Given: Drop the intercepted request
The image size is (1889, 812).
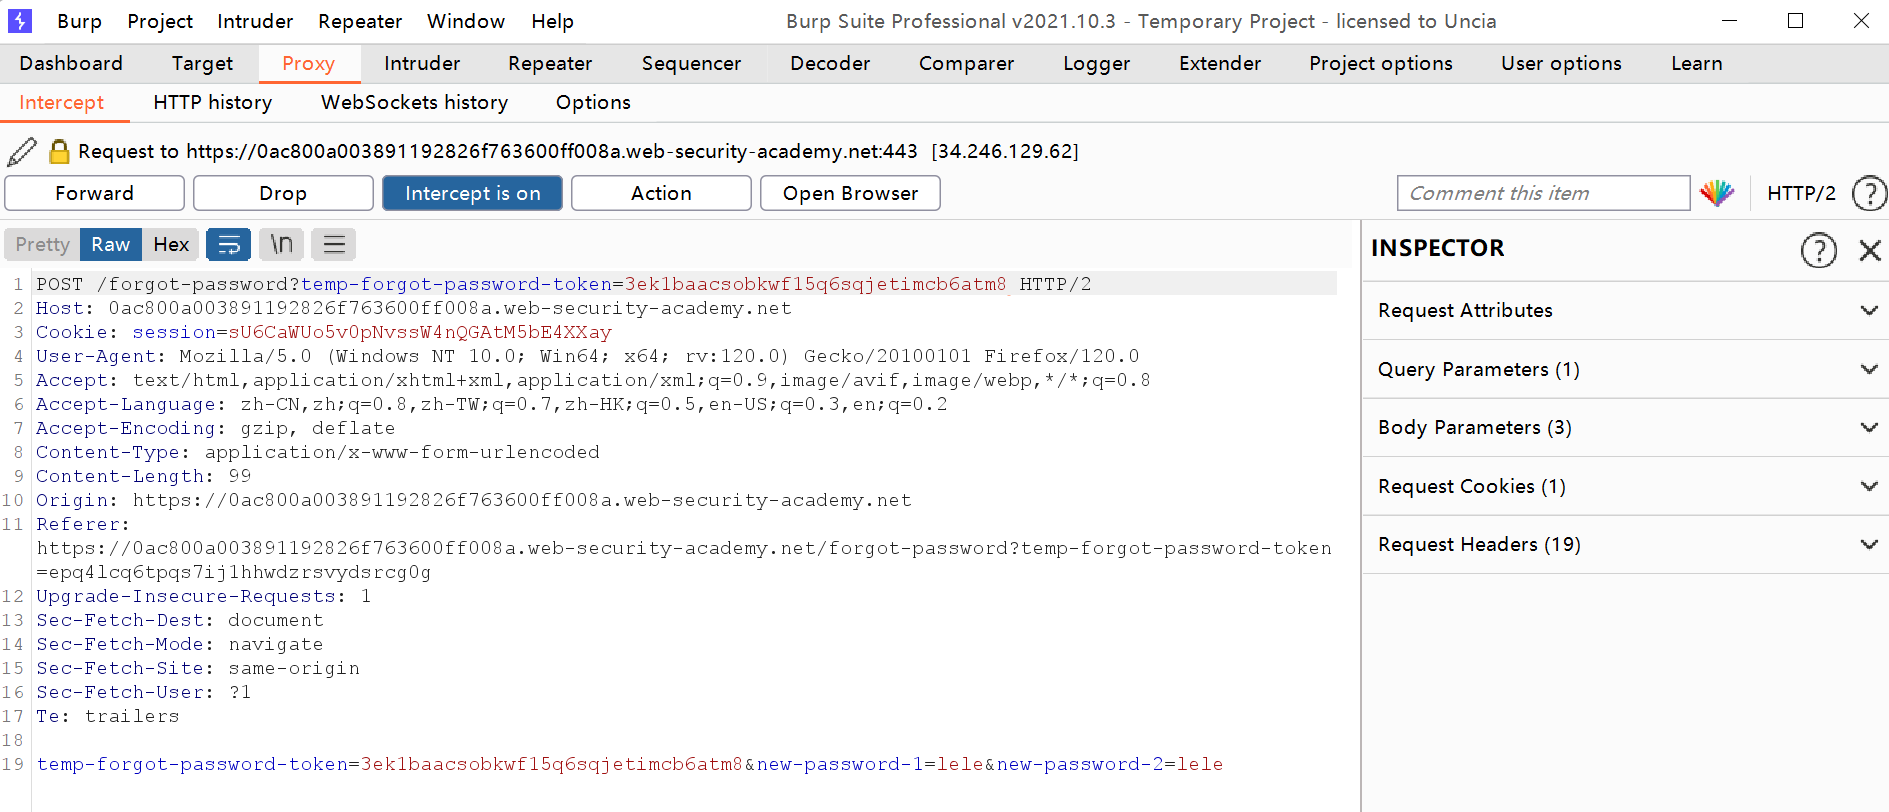Looking at the screenshot, I should coord(283,193).
